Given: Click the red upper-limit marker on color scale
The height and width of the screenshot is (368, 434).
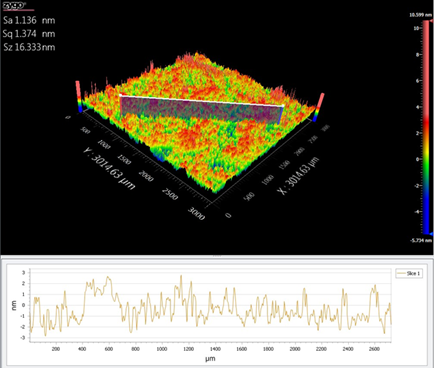Looking at the screenshot, I should click(x=432, y=21).
